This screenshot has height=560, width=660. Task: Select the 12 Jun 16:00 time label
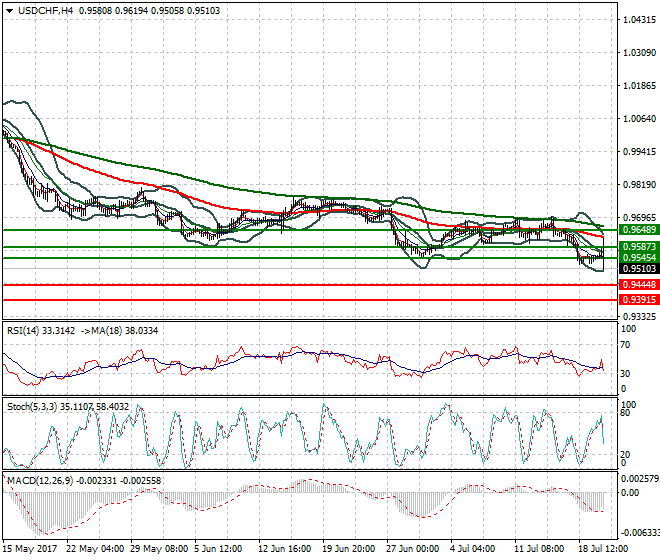285,549
